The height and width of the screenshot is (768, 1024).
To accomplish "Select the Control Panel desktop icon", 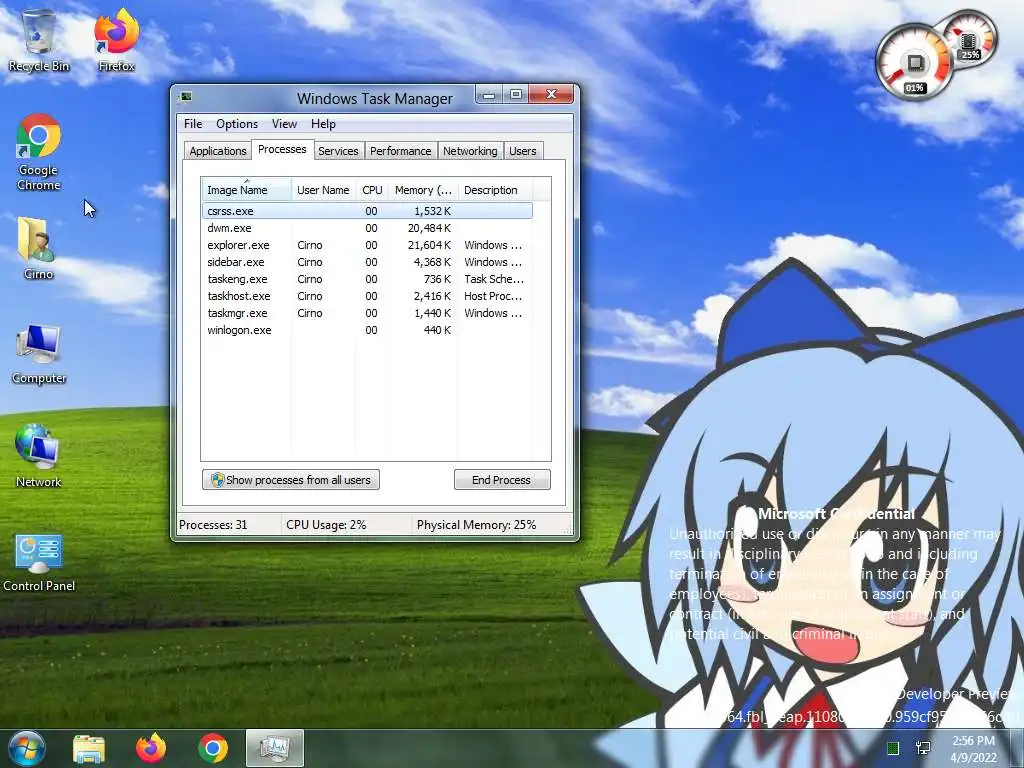I will point(39,563).
